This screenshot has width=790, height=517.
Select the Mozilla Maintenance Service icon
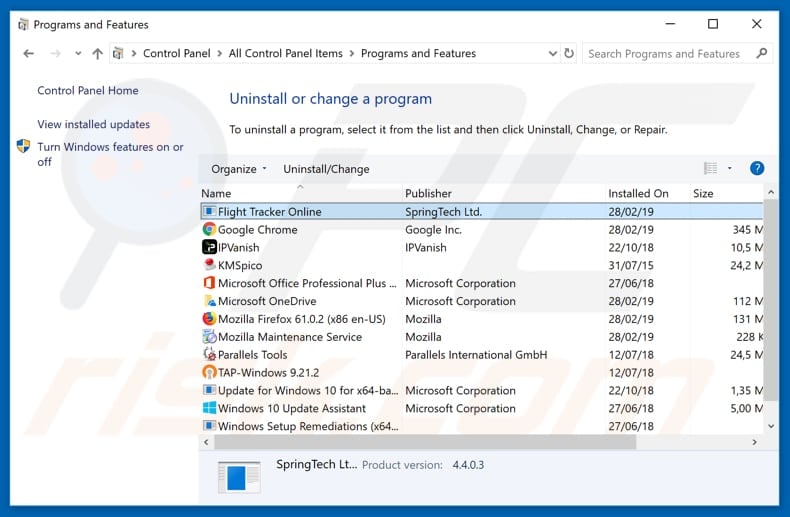tap(209, 336)
